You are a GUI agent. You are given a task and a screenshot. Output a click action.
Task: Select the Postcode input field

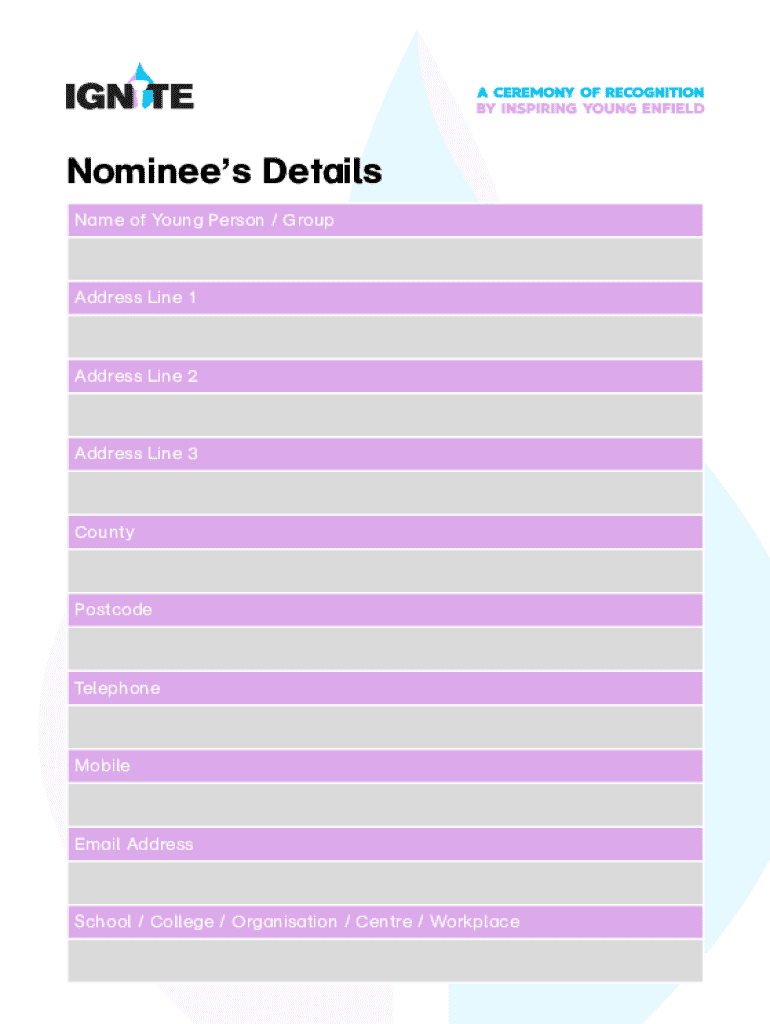click(x=385, y=649)
